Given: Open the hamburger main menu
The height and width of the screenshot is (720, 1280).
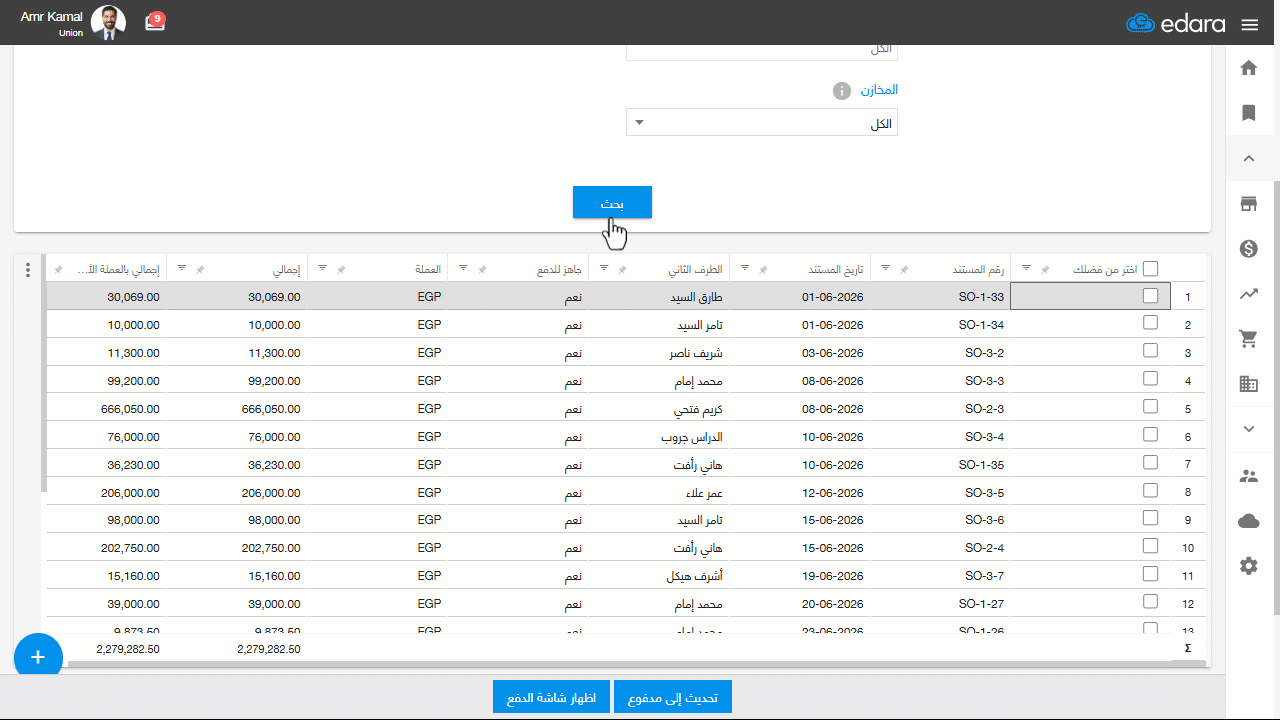Looking at the screenshot, I should pos(1249,25).
